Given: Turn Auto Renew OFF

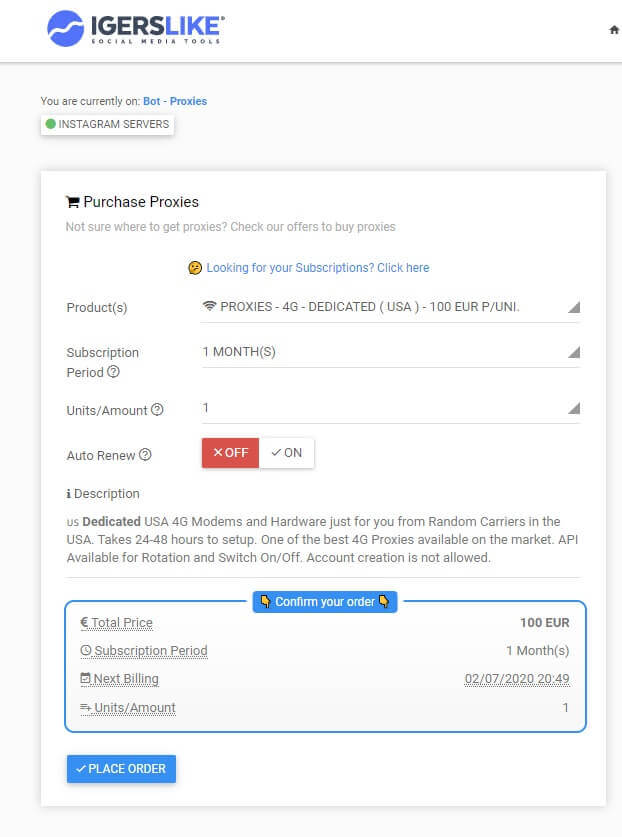Looking at the screenshot, I should point(230,453).
